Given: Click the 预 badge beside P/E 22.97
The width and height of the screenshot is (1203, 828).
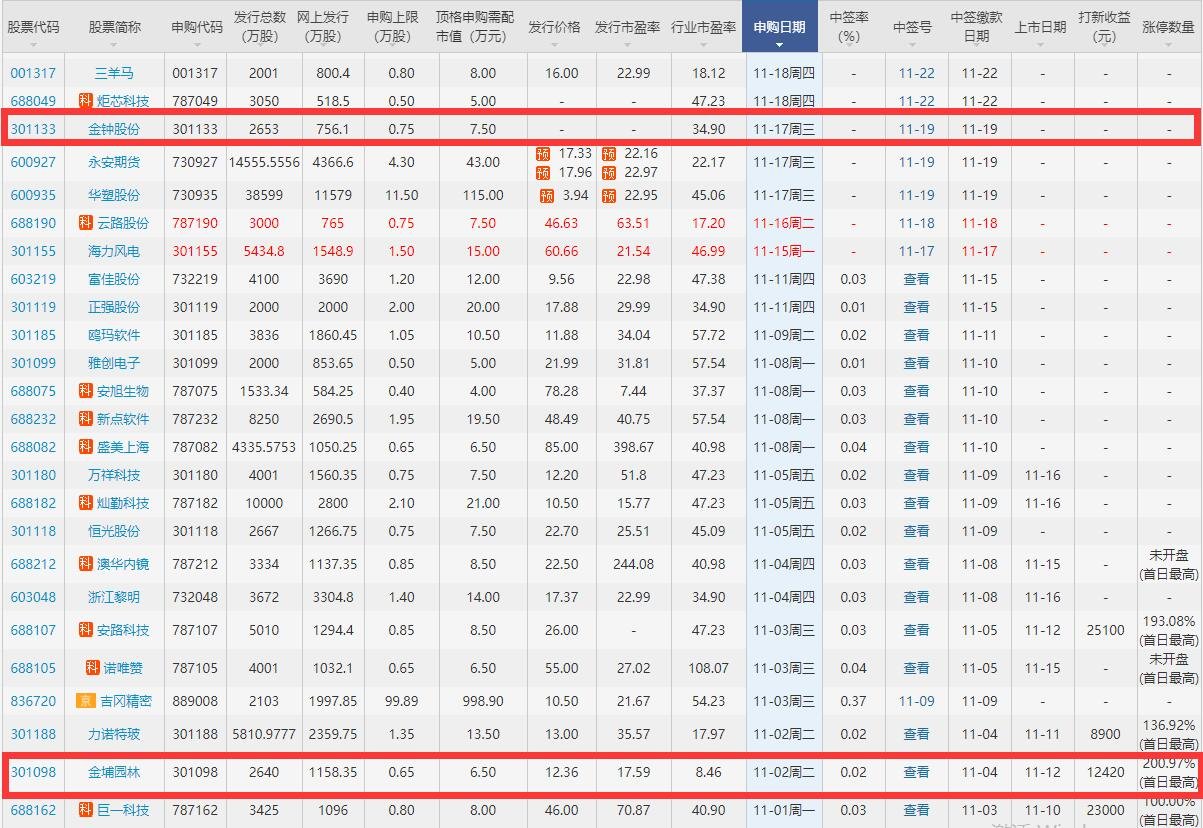Looking at the screenshot, I should [x=609, y=172].
